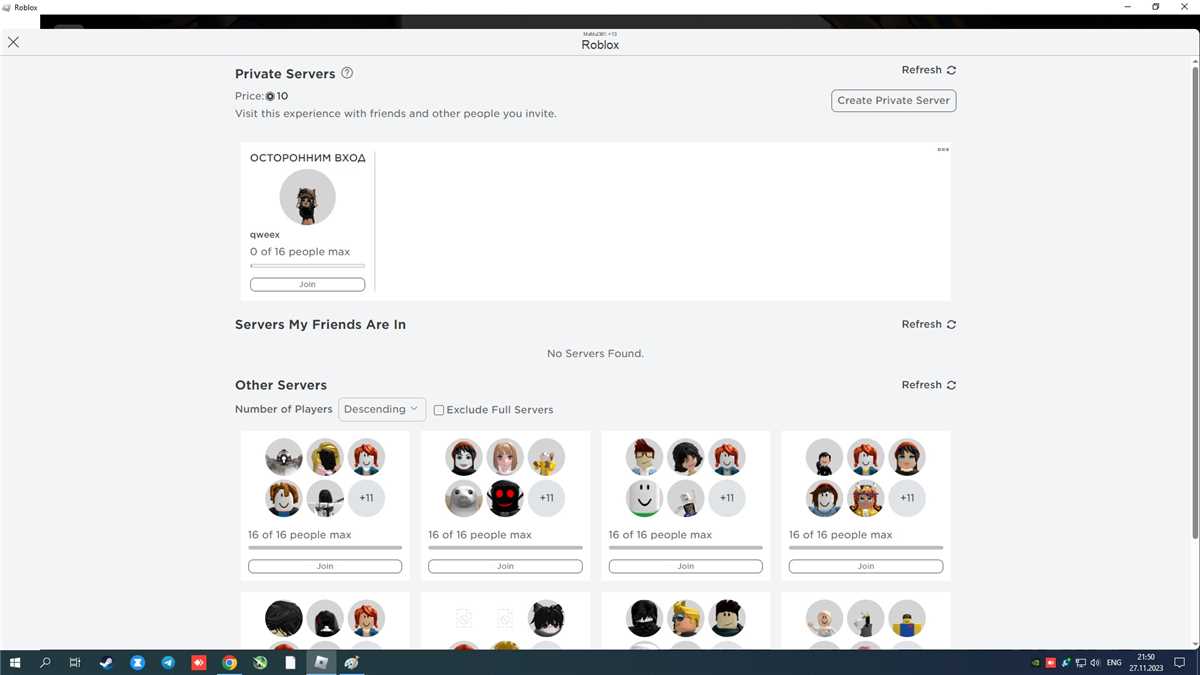Open the green circular app icon on the taskbar
Screen dimensions: 1200x675
260,662
